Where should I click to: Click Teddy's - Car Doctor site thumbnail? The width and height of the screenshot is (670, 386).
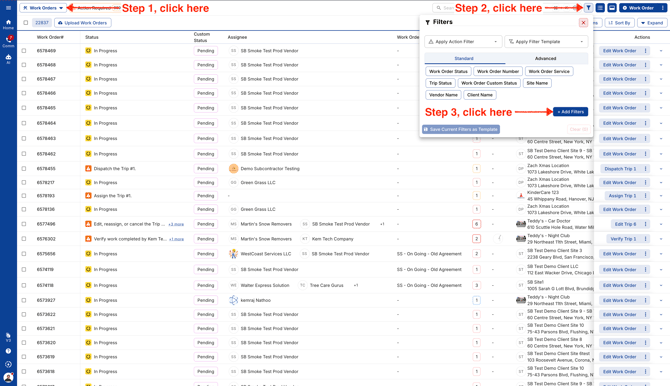point(520,224)
